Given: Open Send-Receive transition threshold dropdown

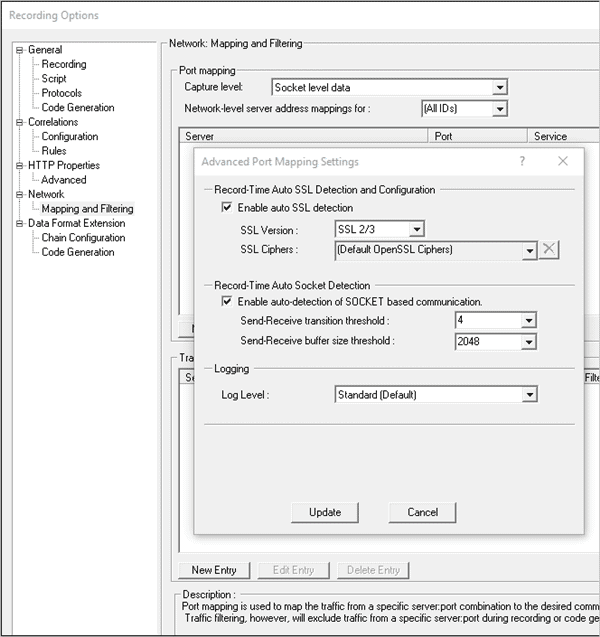Looking at the screenshot, I should pos(529,321).
